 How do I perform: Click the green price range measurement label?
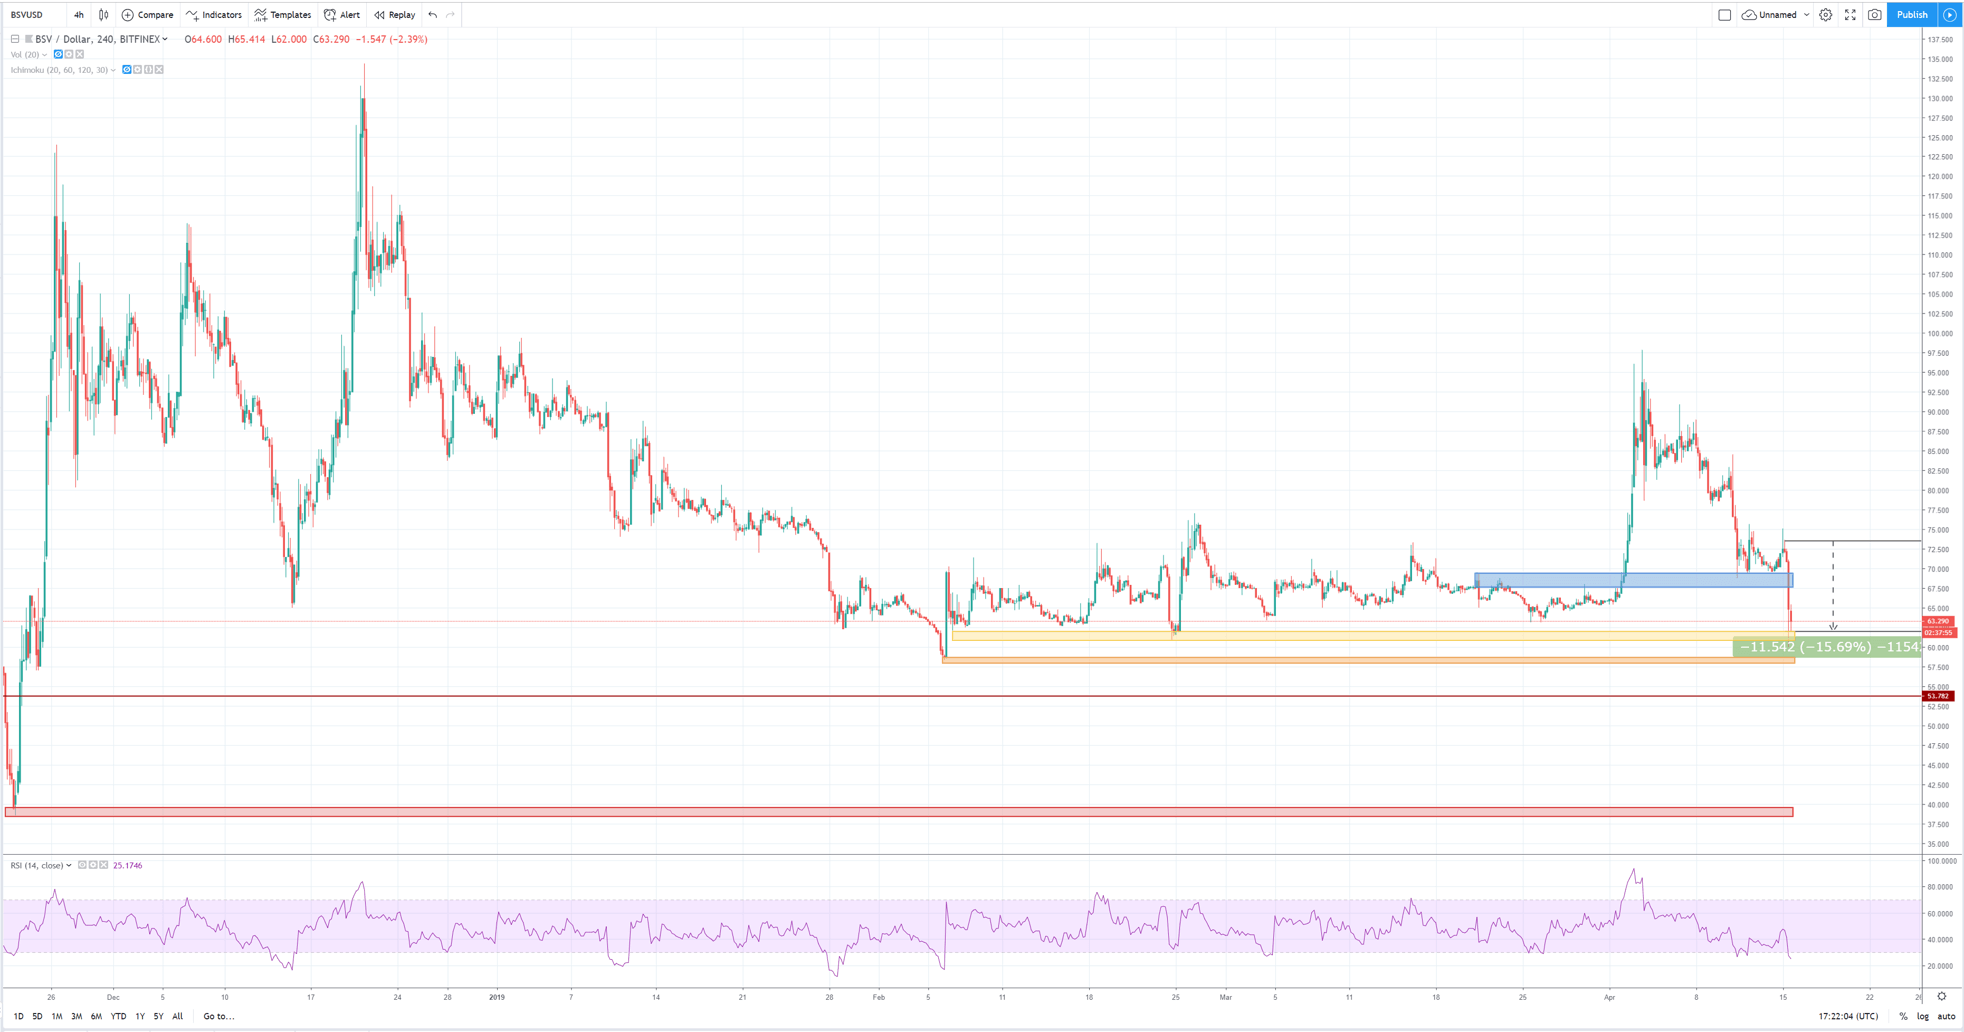[x=1827, y=647]
